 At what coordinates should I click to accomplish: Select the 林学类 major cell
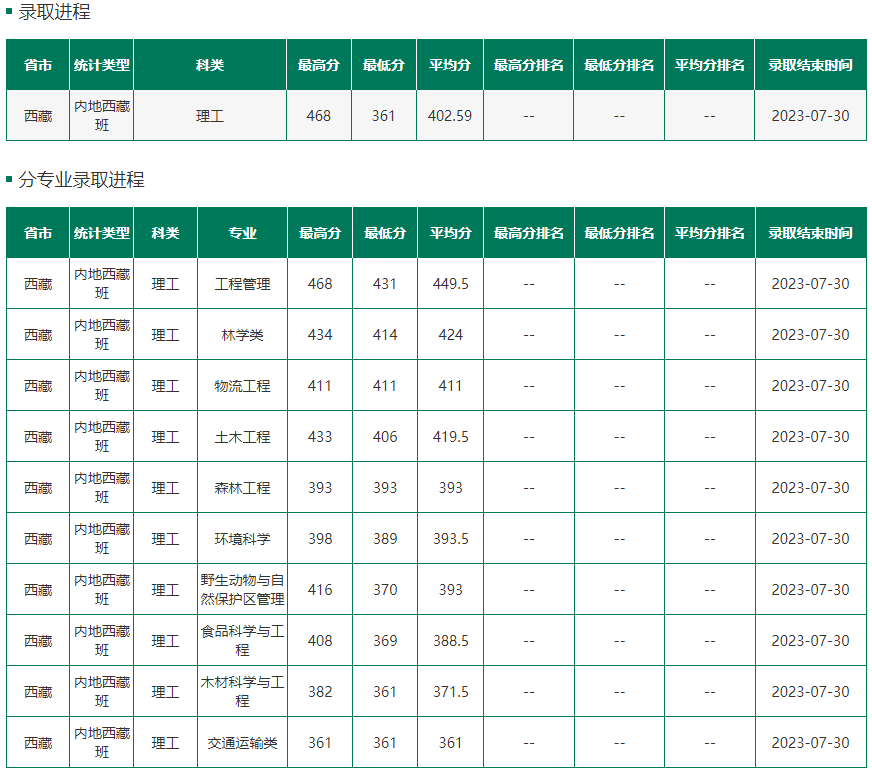pos(242,335)
